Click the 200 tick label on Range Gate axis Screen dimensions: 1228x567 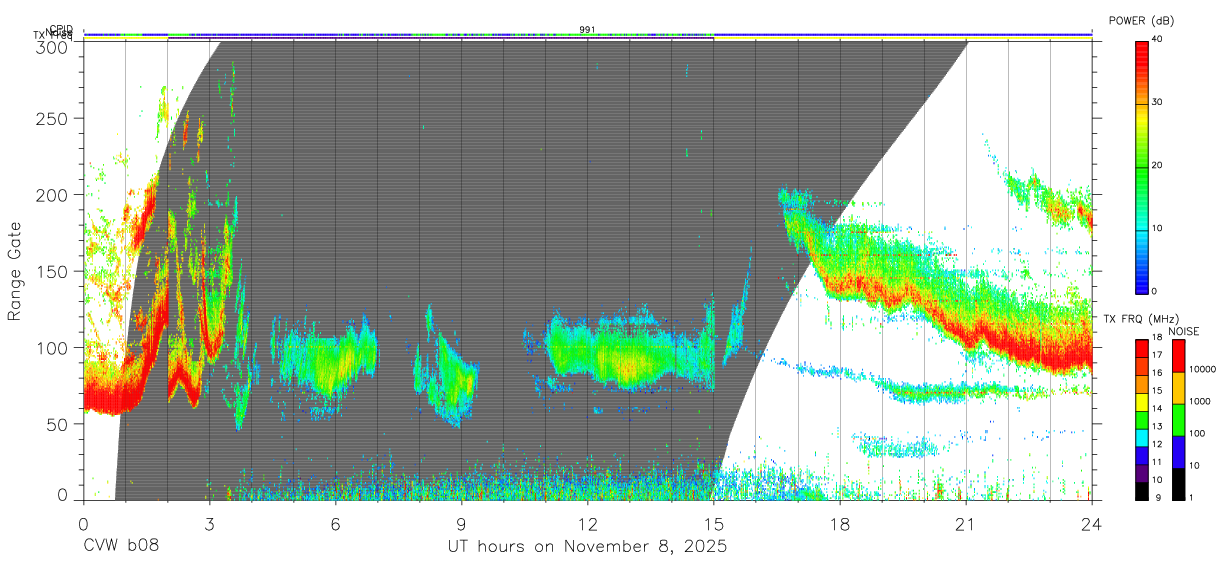pyautogui.click(x=51, y=195)
